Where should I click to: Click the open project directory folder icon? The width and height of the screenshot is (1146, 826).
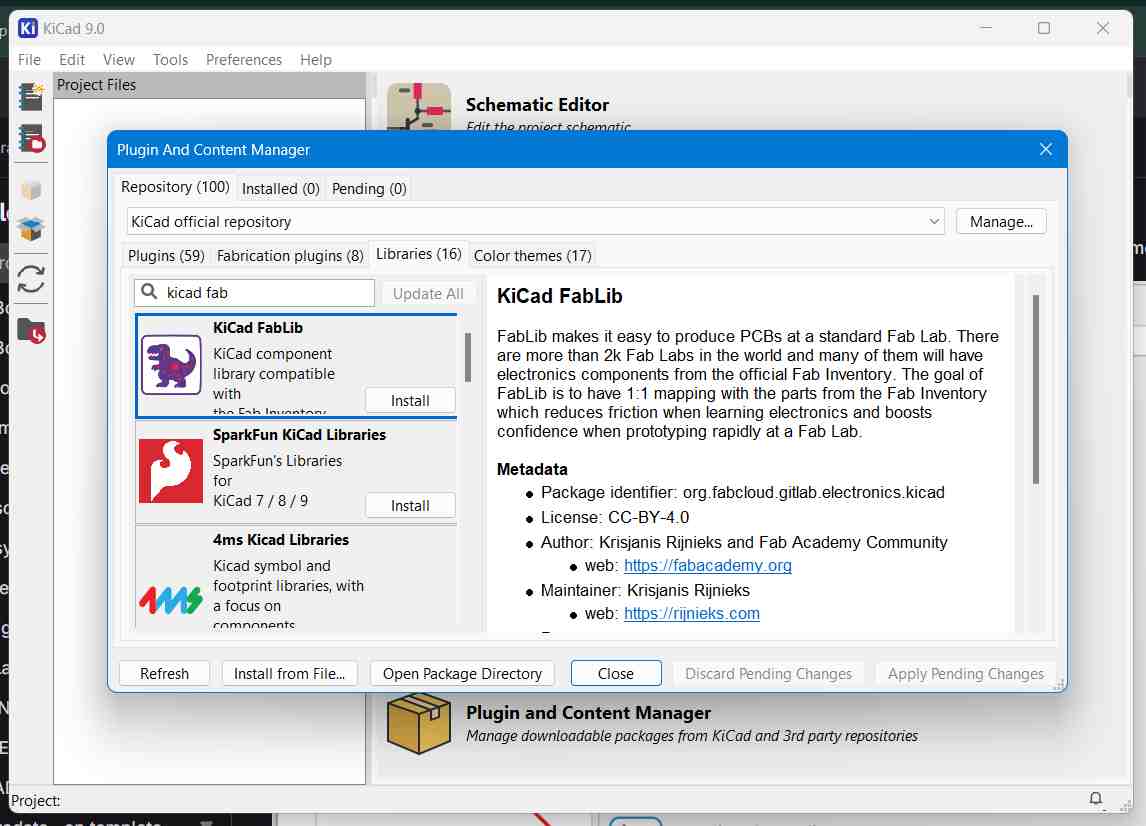31,331
